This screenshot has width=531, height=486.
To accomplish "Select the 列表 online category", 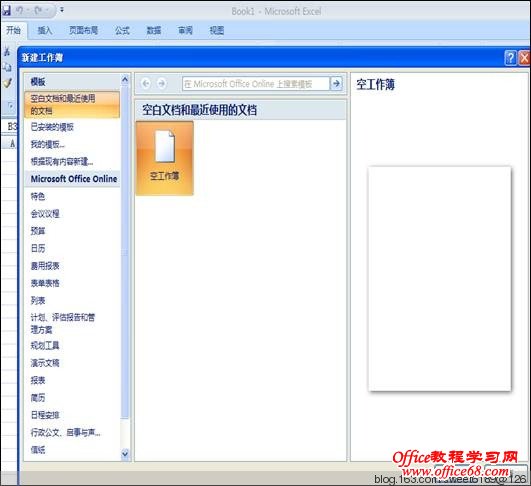I will click(38, 300).
